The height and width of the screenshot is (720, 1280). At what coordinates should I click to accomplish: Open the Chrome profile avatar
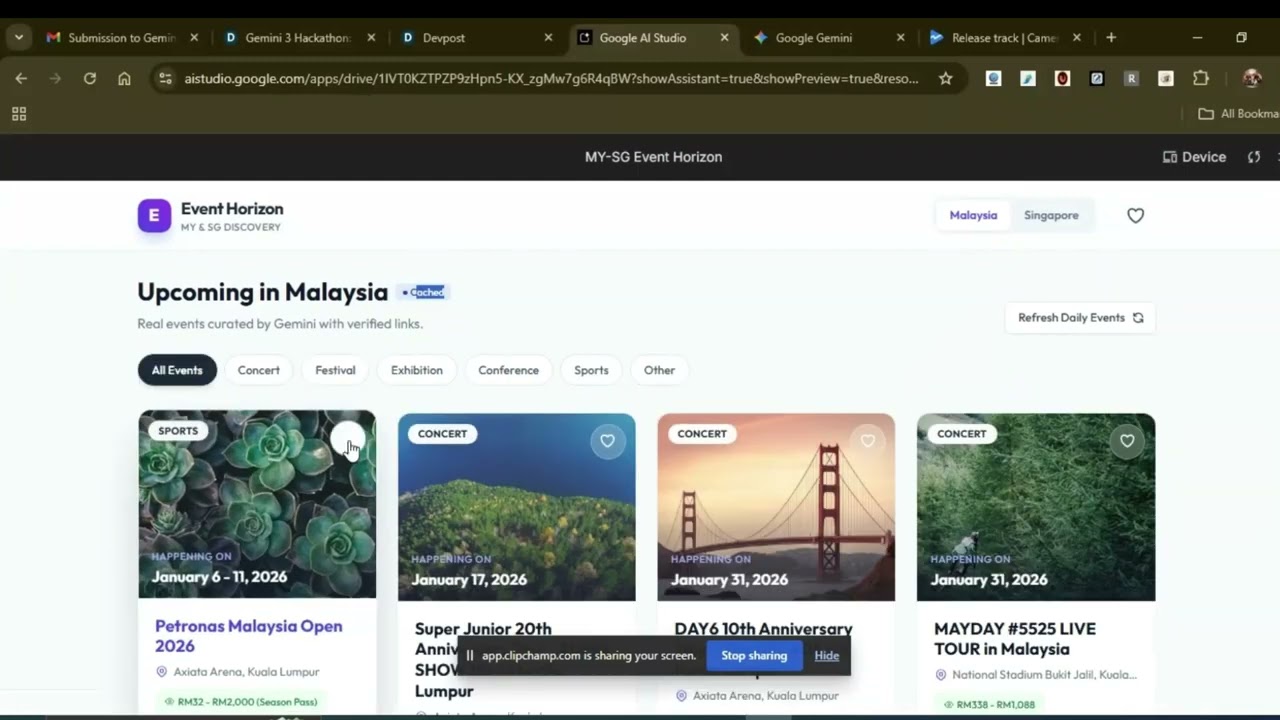1252,78
